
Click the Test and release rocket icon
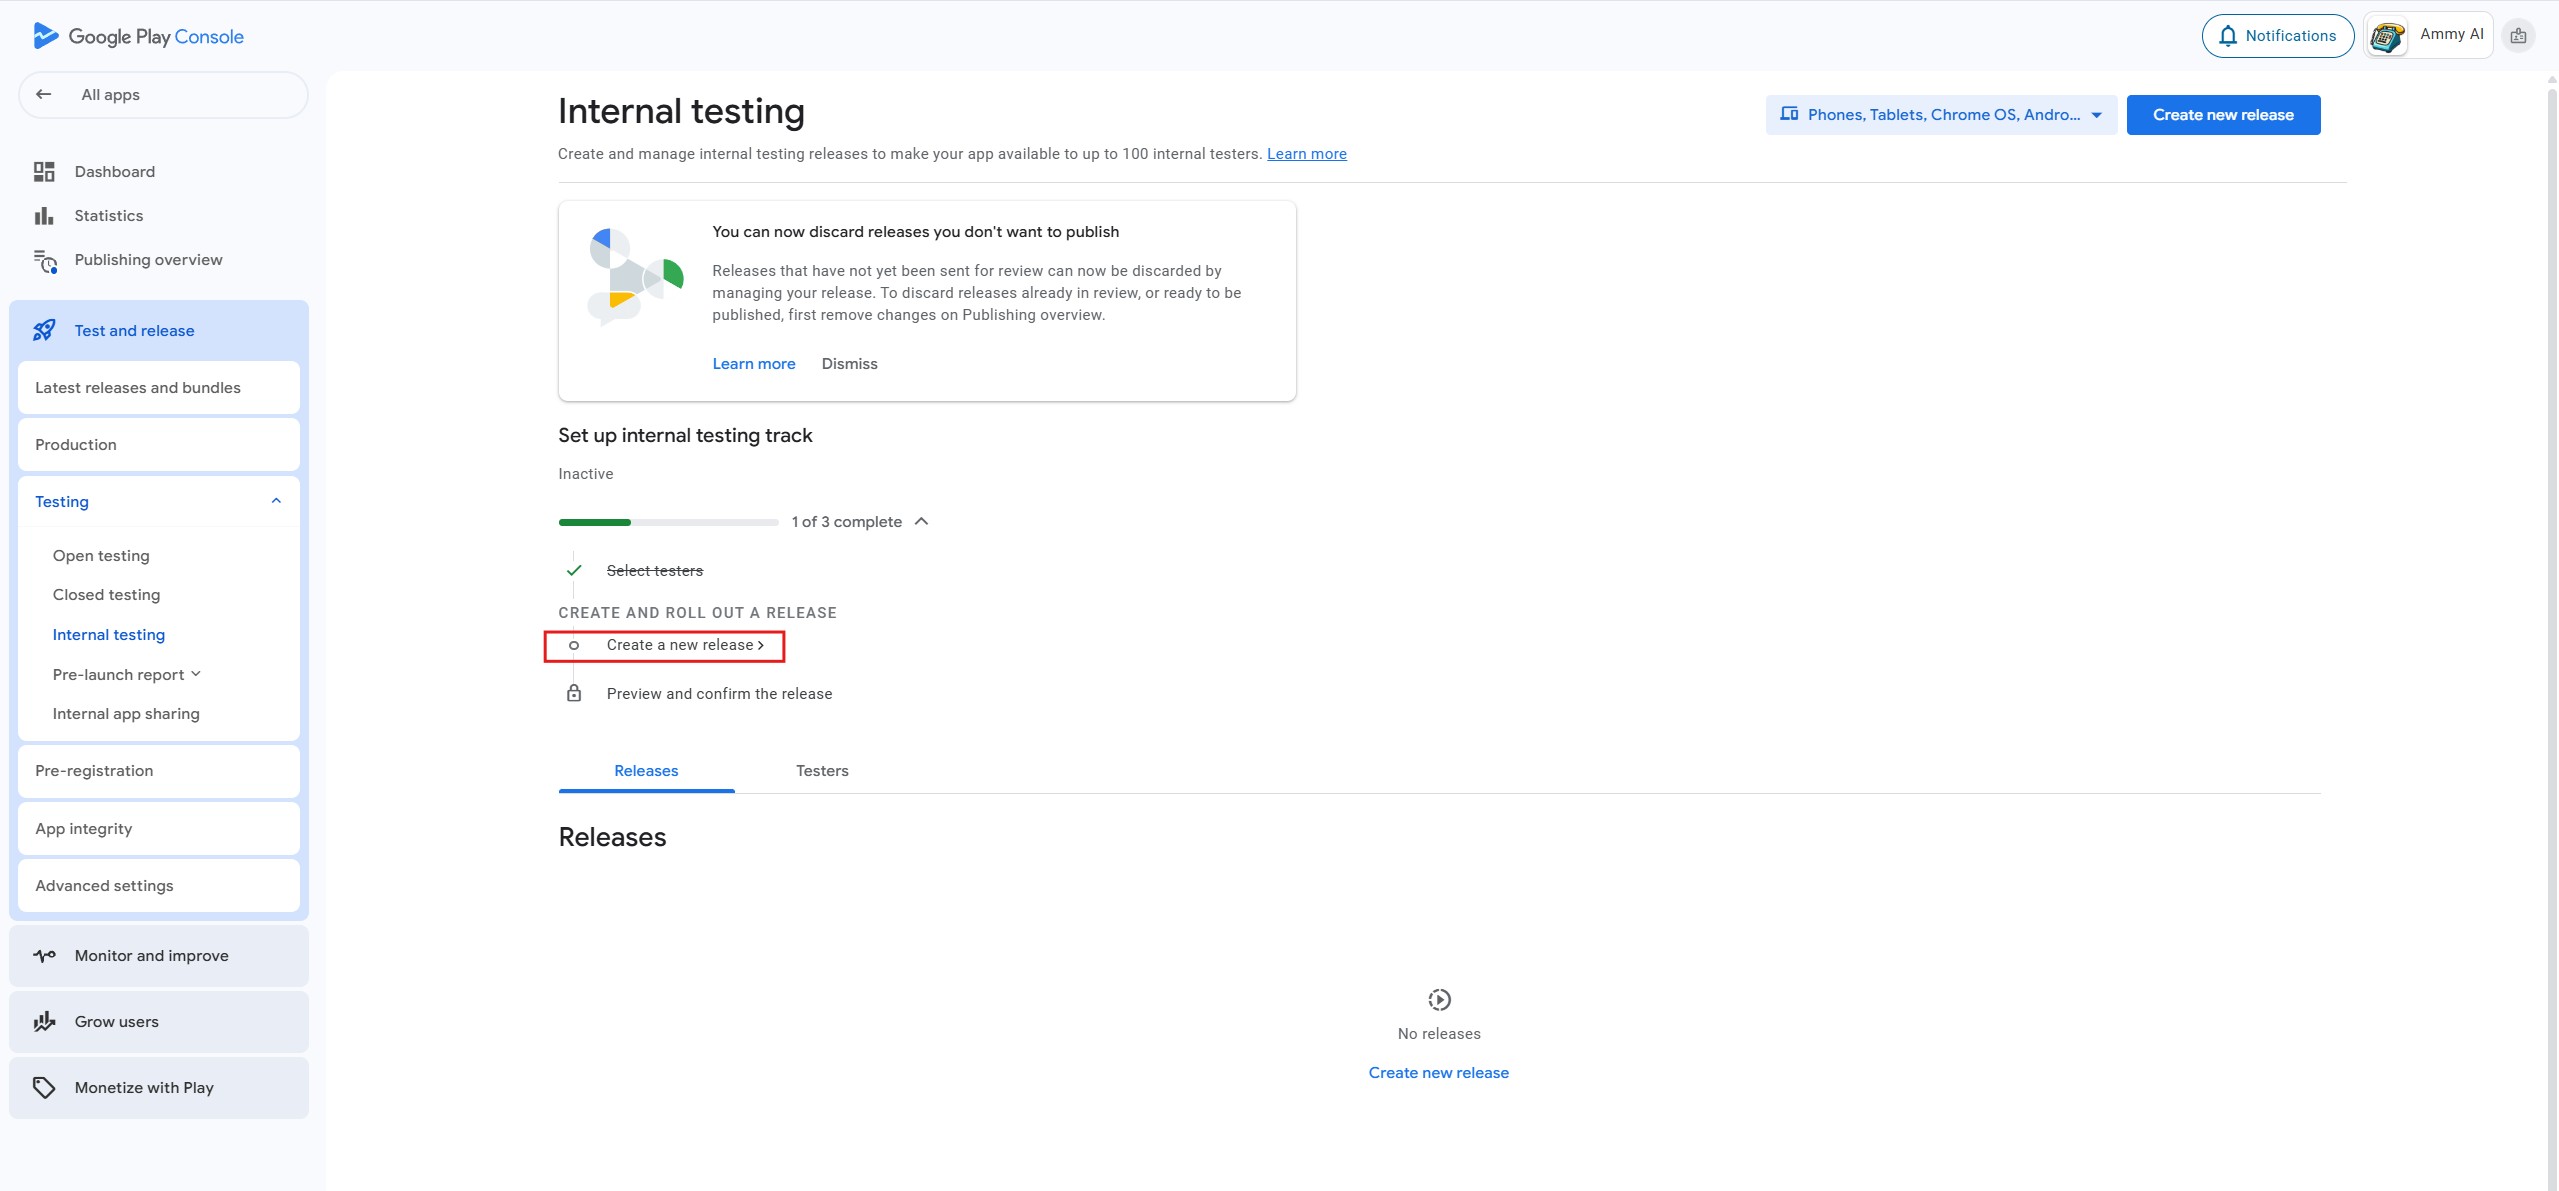pyautogui.click(x=44, y=331)
